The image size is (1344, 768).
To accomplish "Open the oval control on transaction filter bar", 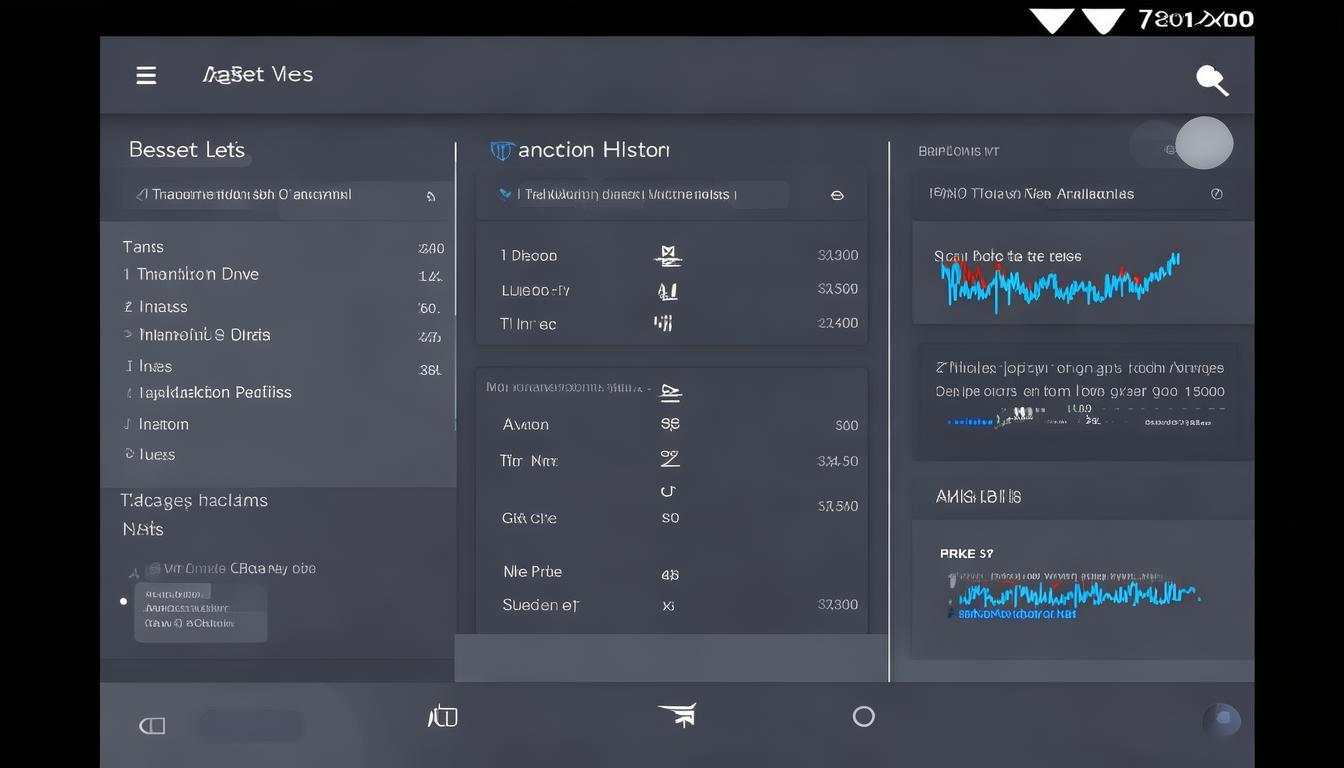I will [837, 196].
